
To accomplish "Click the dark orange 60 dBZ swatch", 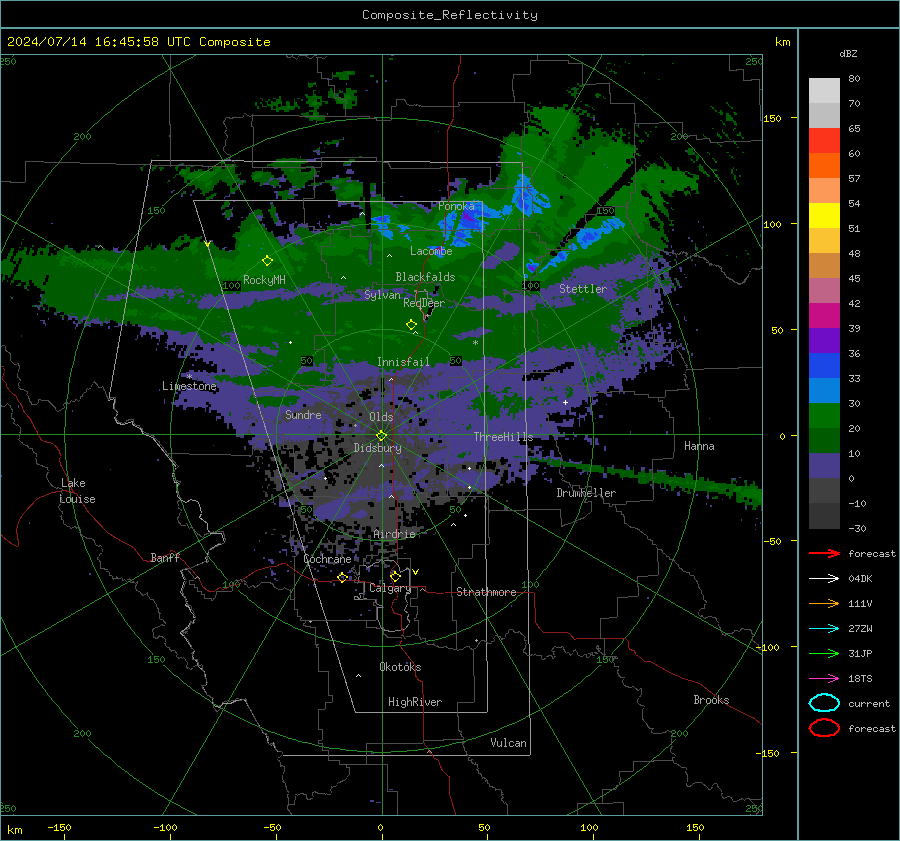I will coord(824,165).
